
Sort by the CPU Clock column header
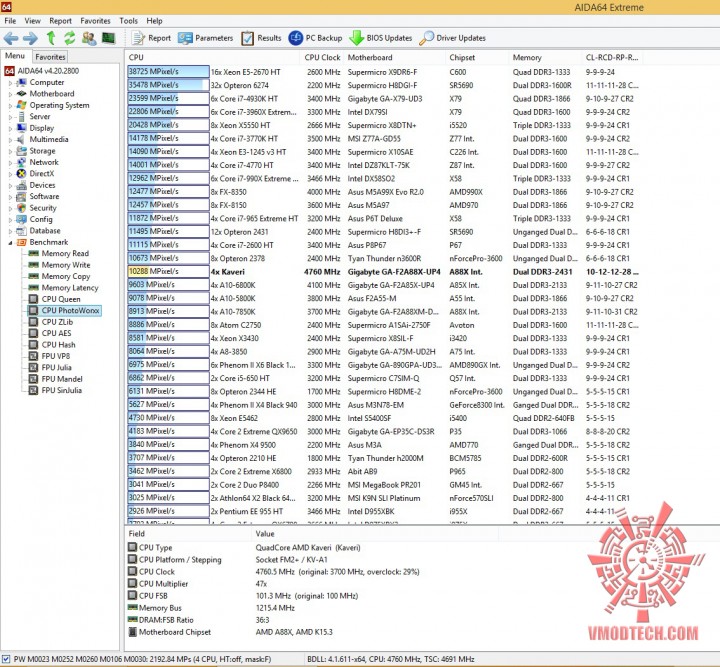pyautogui.click(x=322, y=57)
